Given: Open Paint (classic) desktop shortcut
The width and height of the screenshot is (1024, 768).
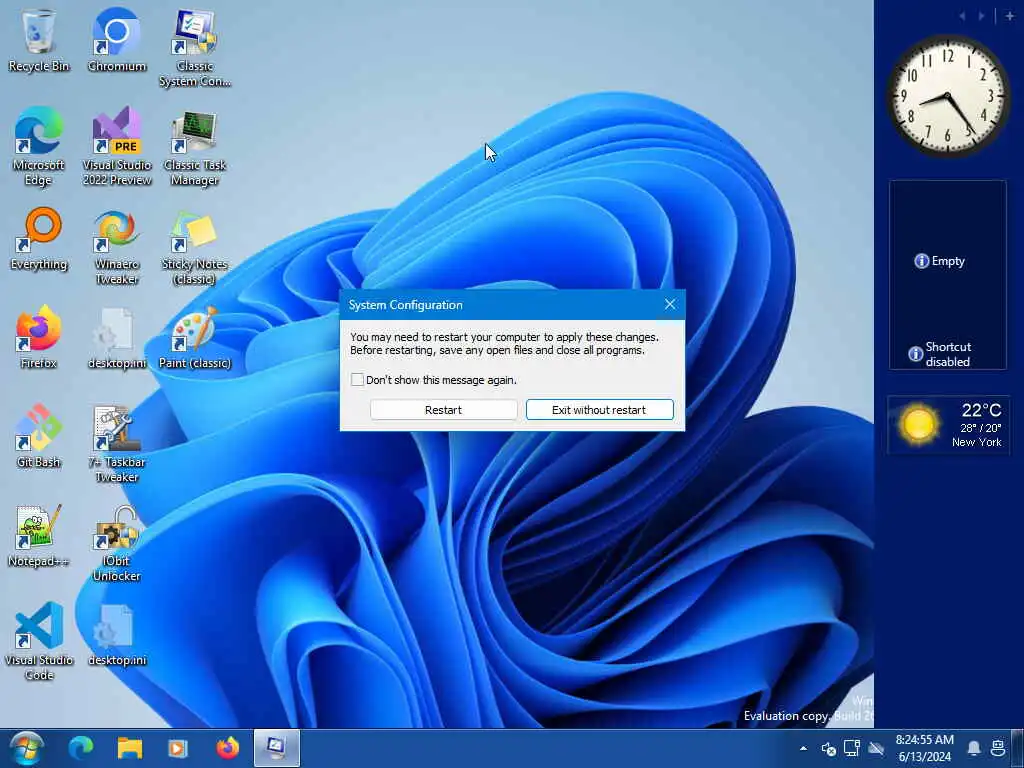Looking at the screenshot, I should tap(195, 338).
